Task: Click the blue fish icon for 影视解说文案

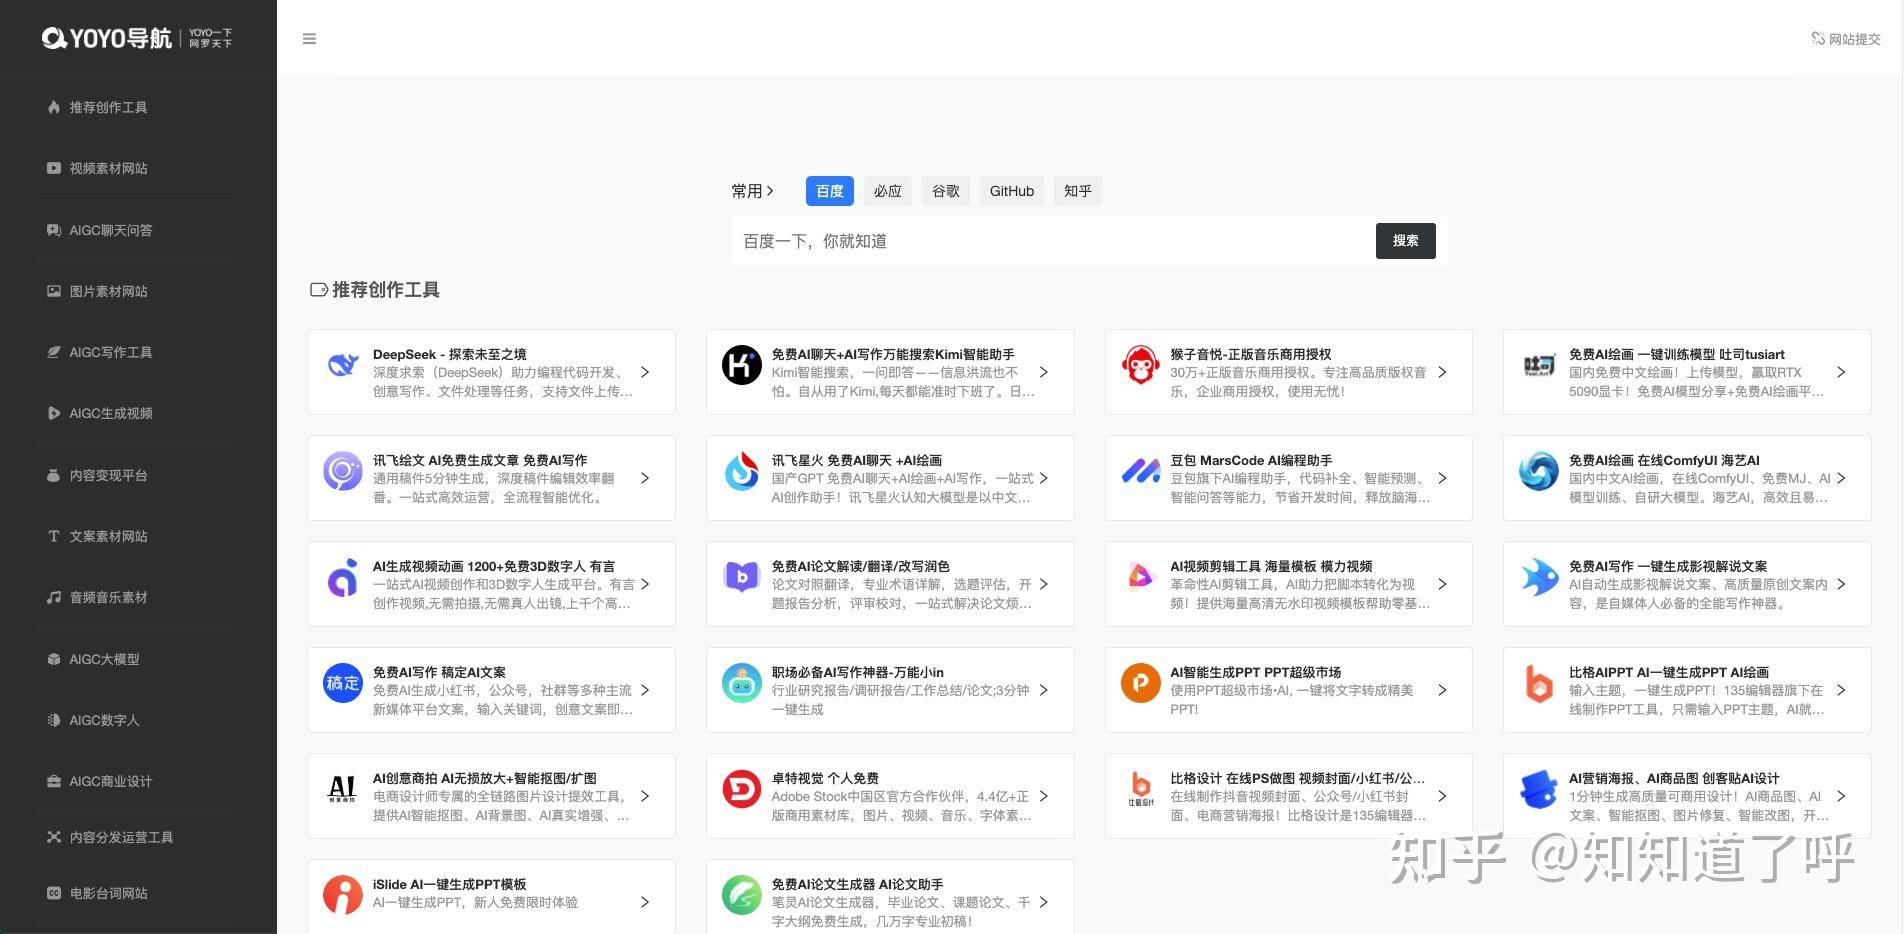Action: click(1539, 577)
